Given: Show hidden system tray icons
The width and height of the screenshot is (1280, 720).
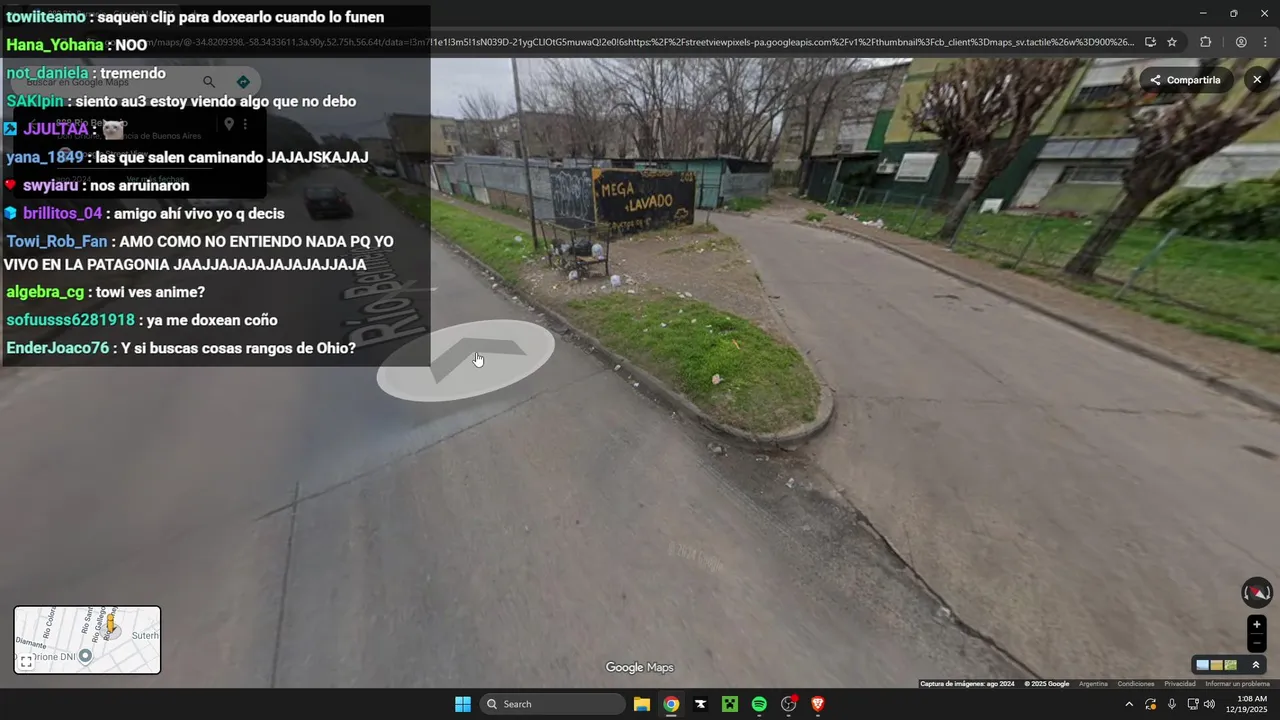Looking at the screenshot, I should pyautogui.click(x=1129, y=704).
